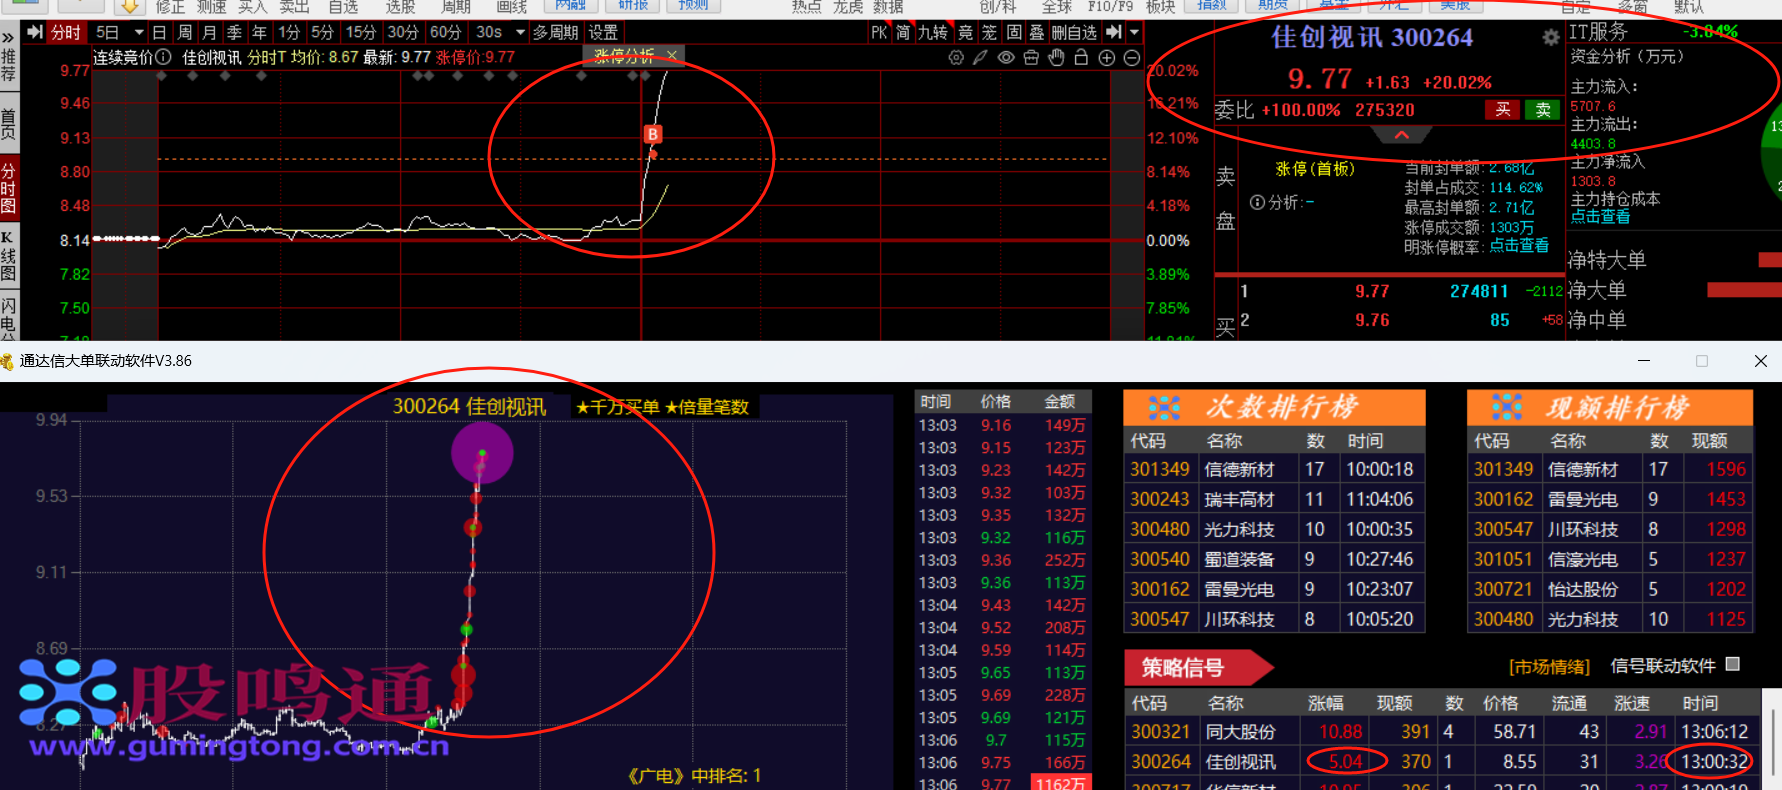Select the drawing pen tool in chart toolbar
Viewport: 1782px width, 790px height.
coord(981,58)
